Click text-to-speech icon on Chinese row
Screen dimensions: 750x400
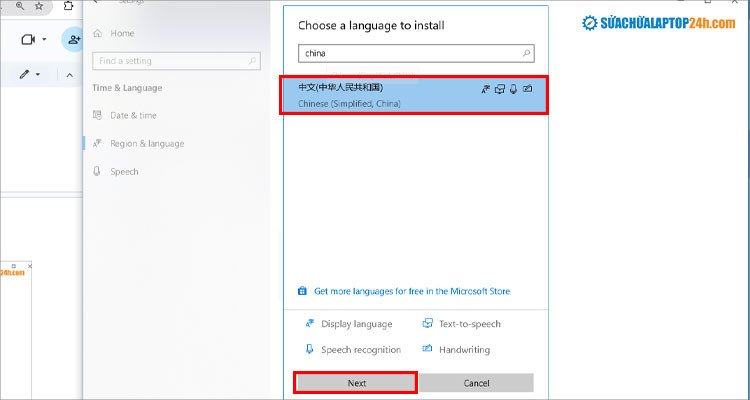[500, 89]
